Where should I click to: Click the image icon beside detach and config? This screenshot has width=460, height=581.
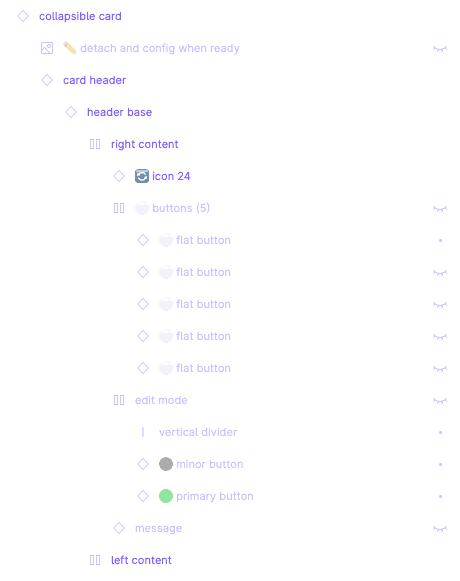pos(47,48)
